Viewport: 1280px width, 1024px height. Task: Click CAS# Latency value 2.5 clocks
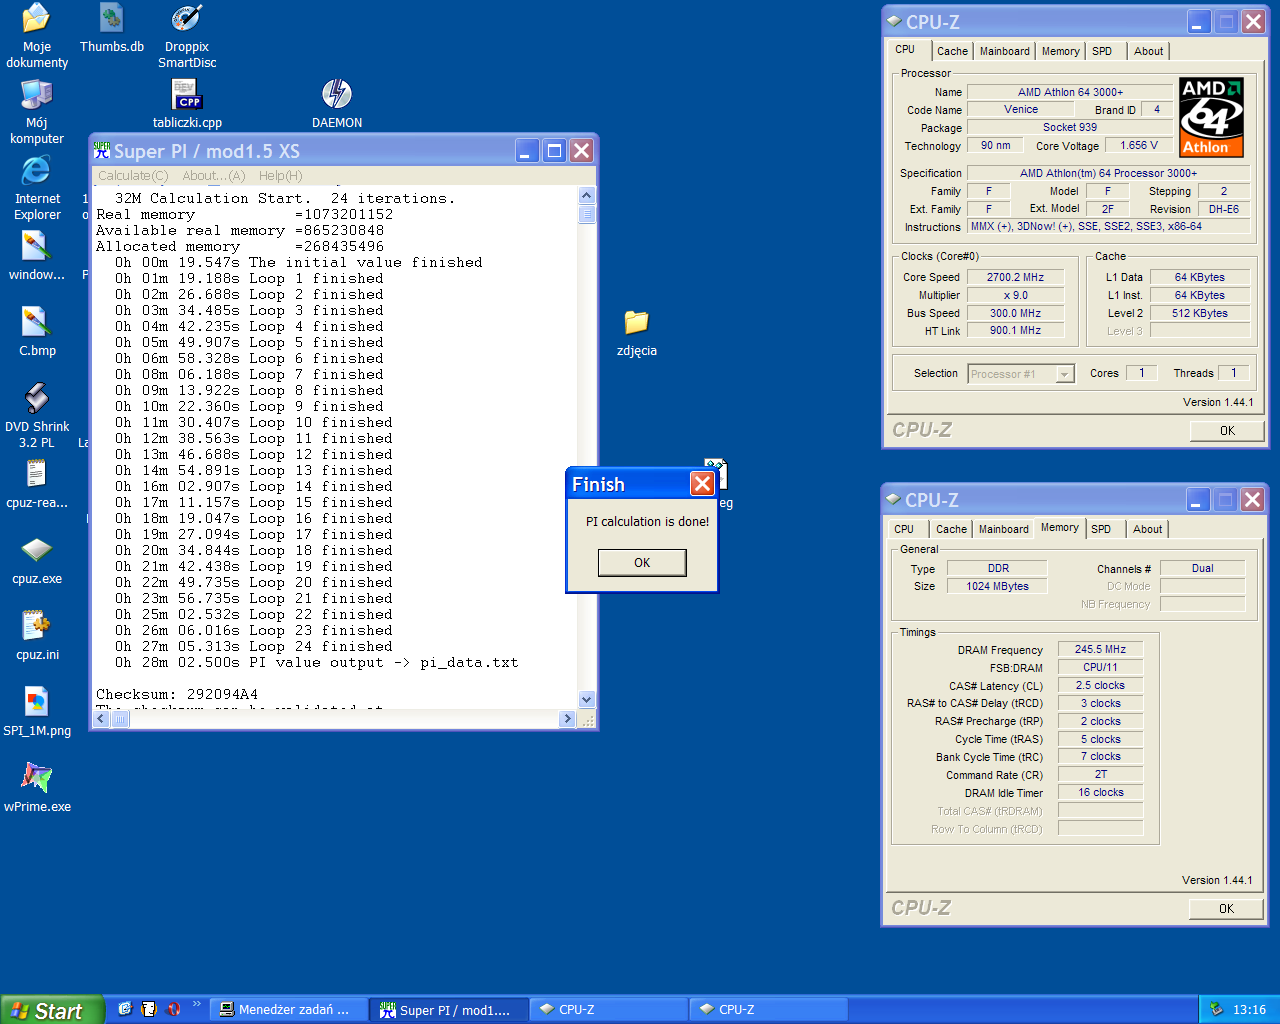[x=1100, y=685]
